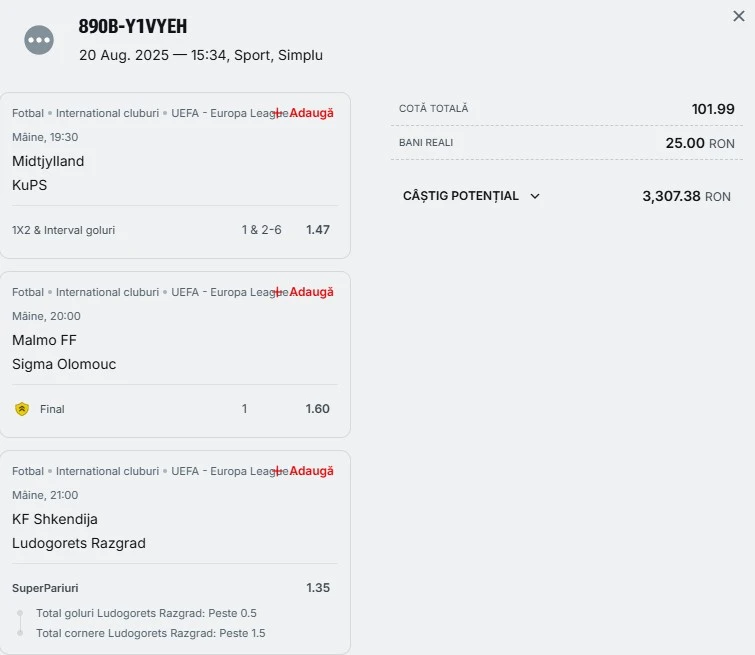Click the Câștig Potențial label
The image size is (755, 655).
(461, 196)
